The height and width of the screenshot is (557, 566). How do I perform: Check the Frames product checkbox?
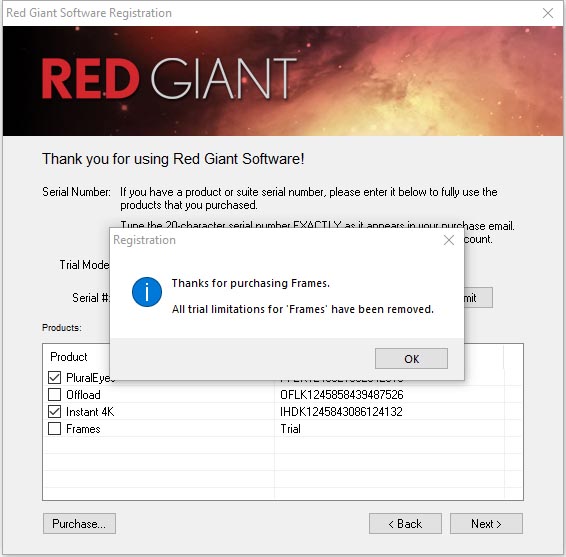55,429
